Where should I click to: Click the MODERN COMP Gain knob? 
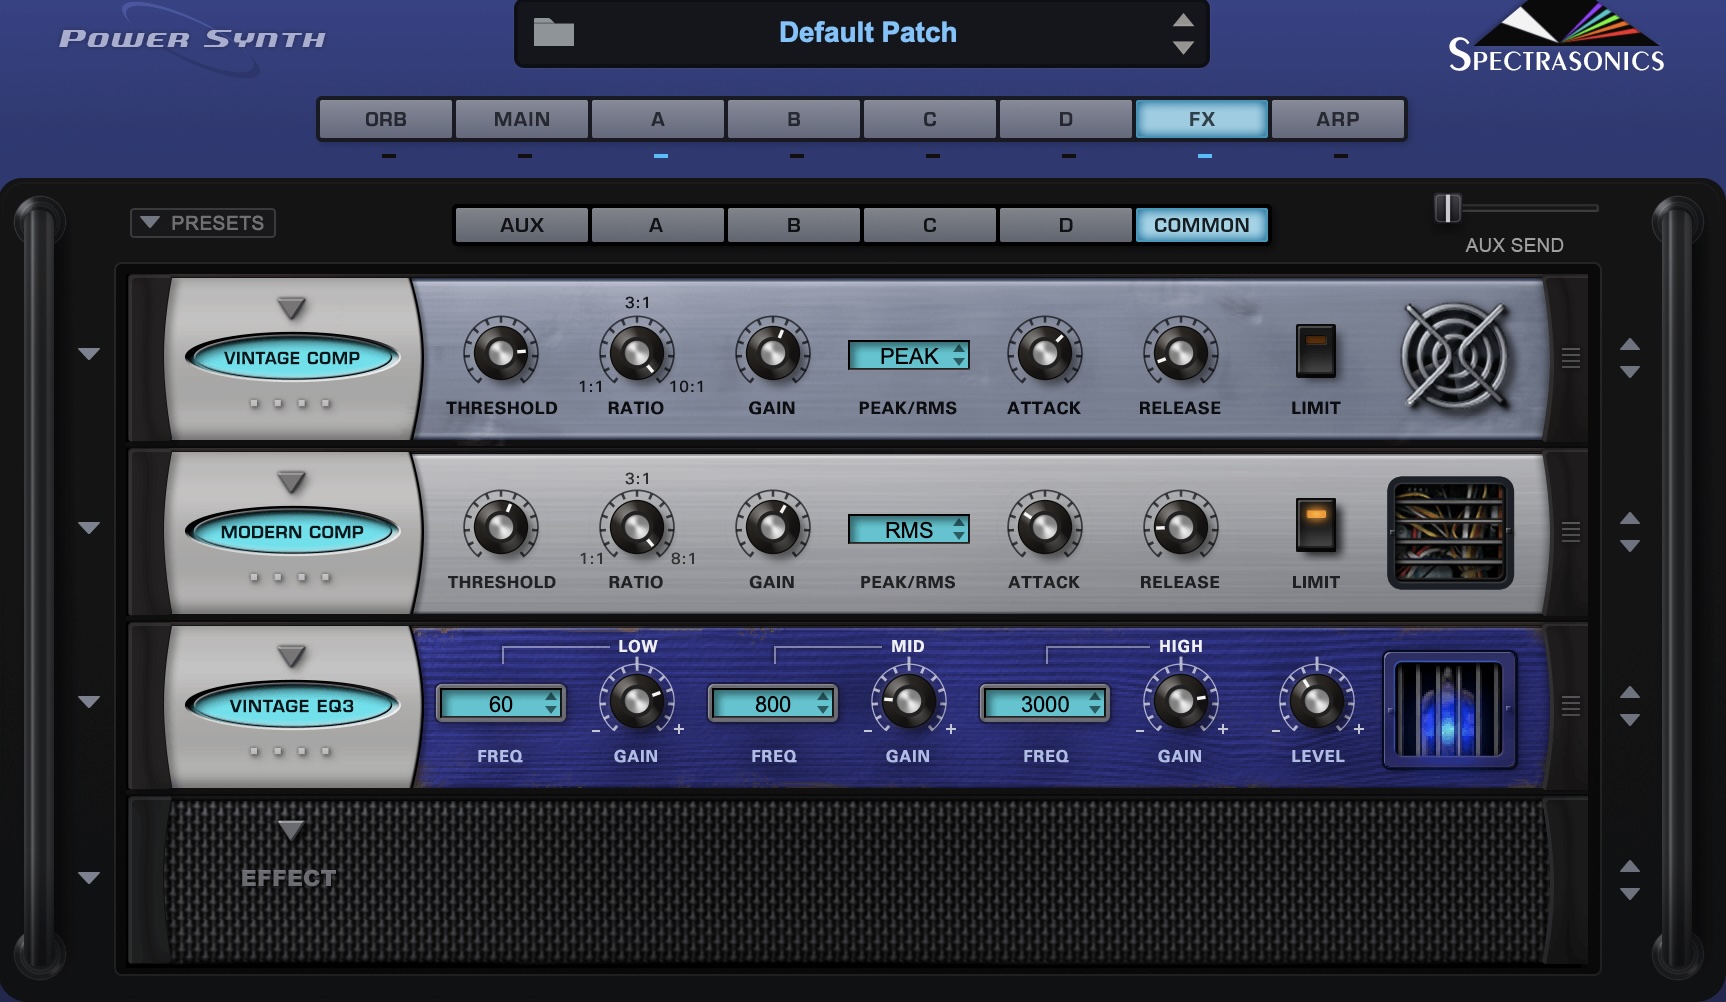772,527
